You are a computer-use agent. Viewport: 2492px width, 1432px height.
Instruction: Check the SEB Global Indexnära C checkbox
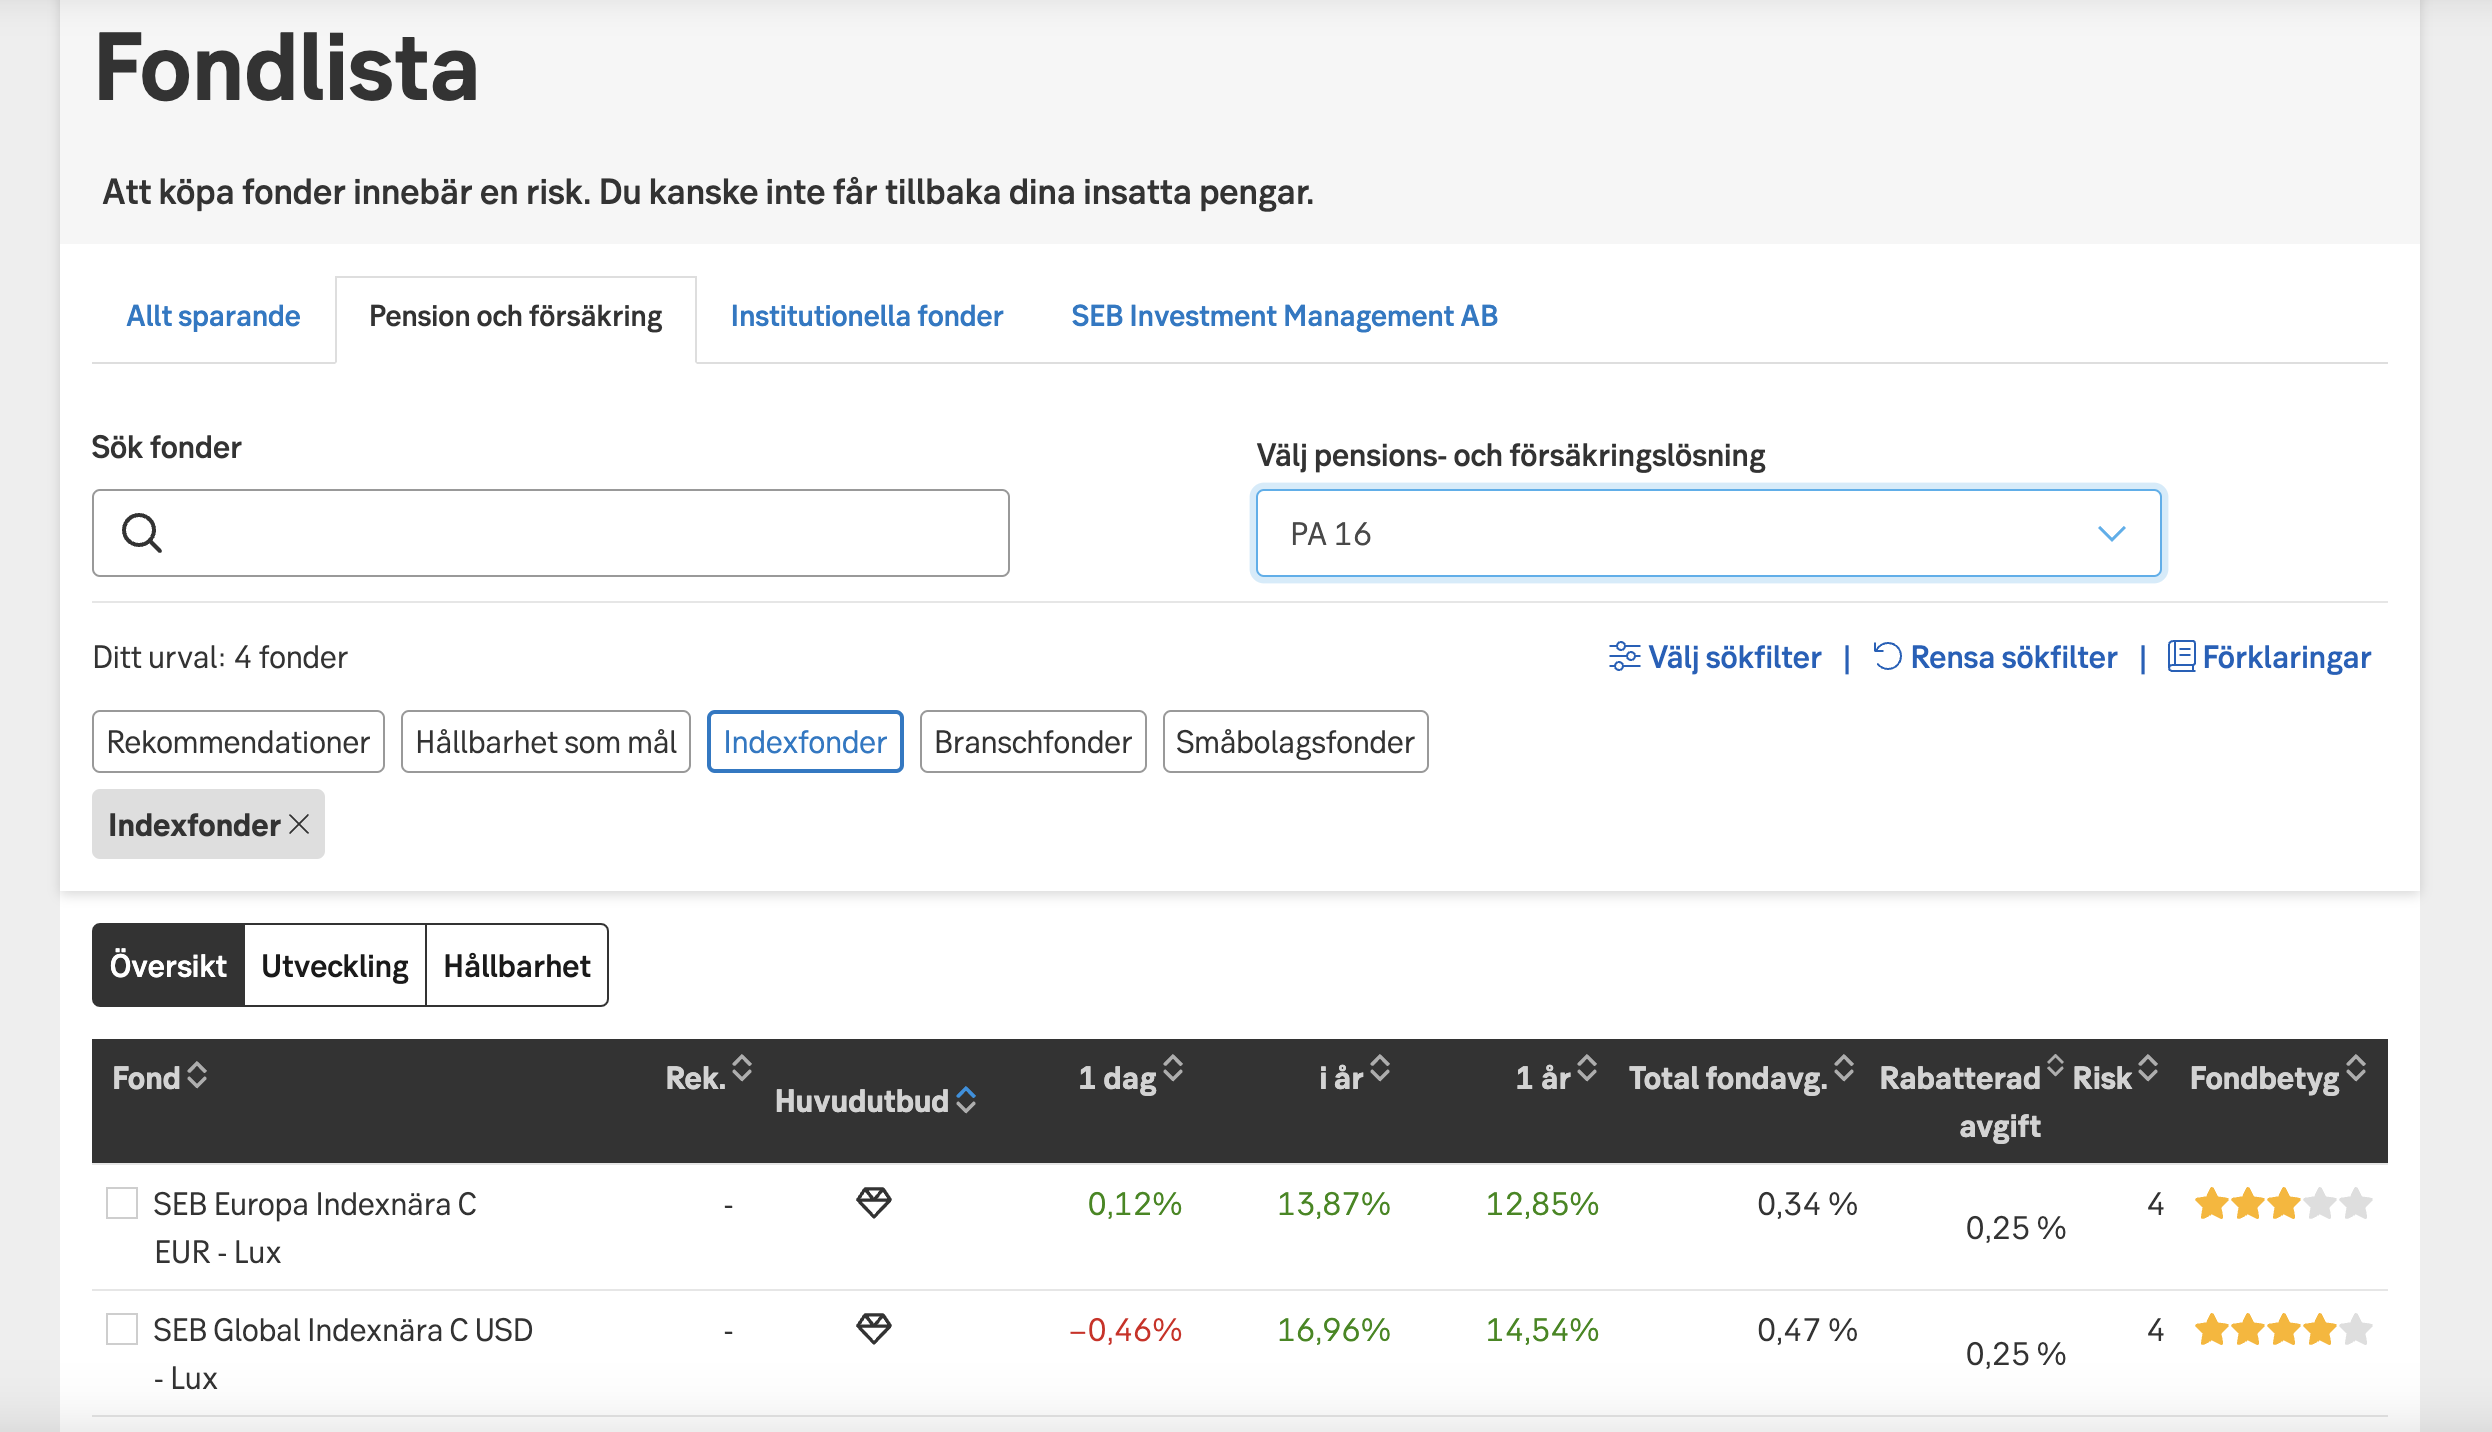(x=122, y=1329)
